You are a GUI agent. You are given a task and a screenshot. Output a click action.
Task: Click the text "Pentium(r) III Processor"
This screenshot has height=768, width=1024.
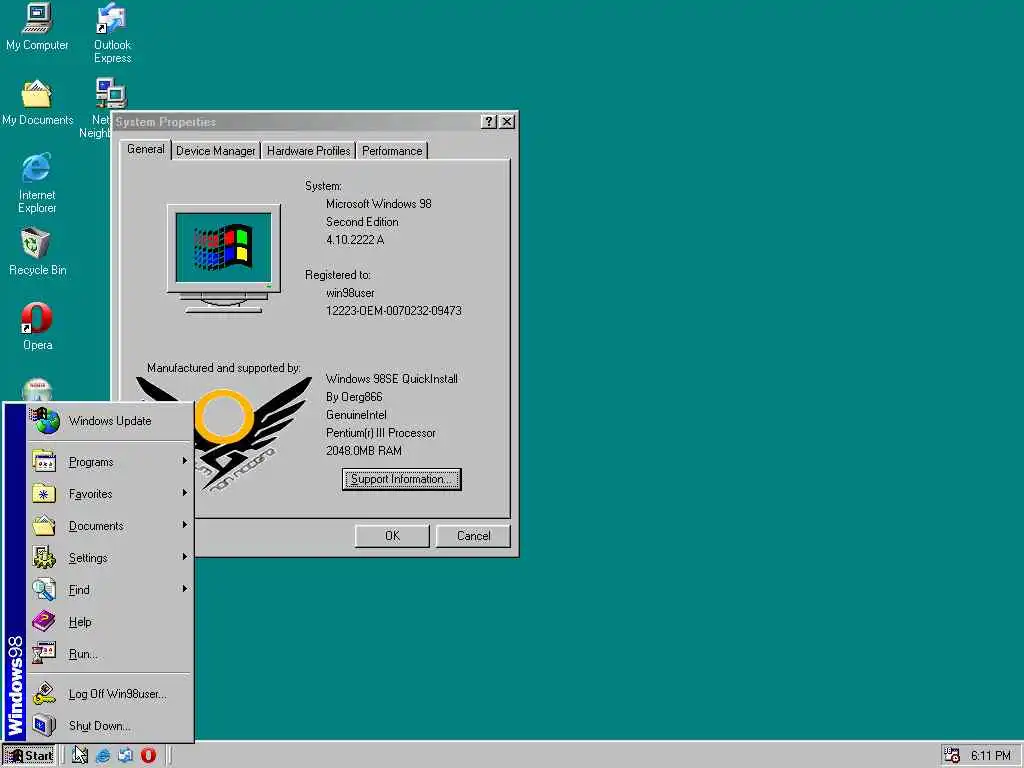tap(381, 433)
